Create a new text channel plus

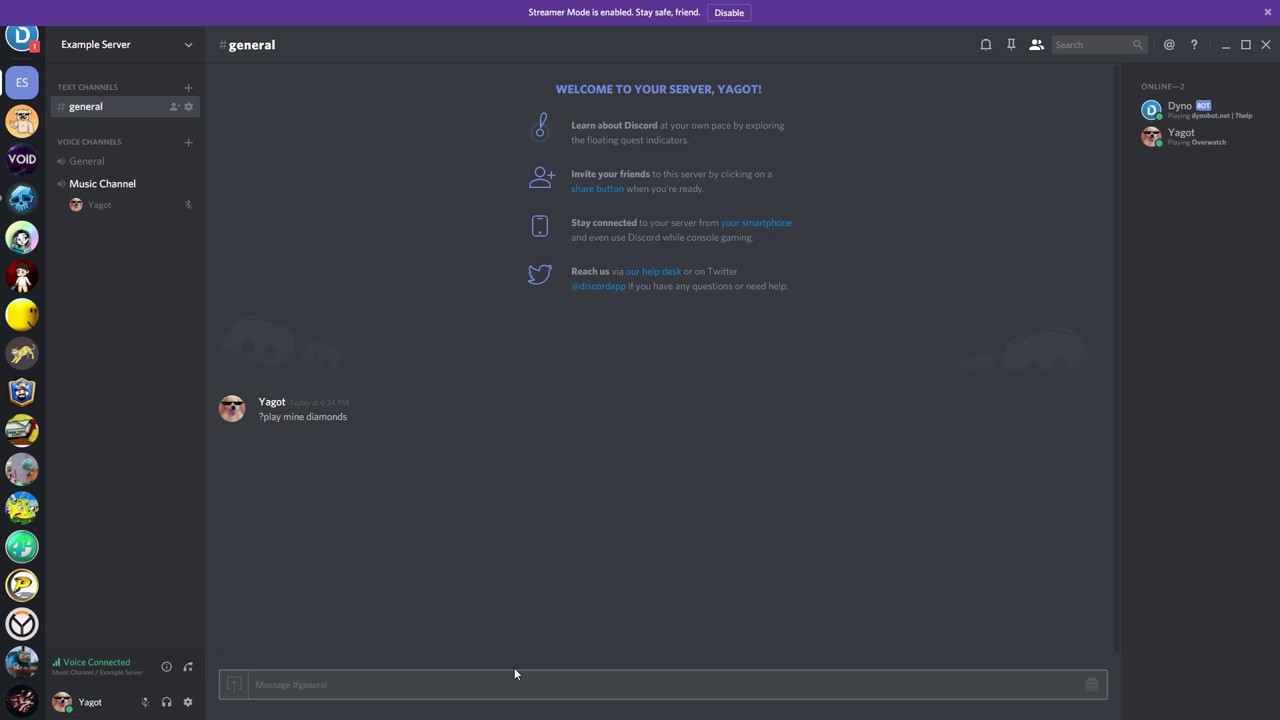coord(188,88)
